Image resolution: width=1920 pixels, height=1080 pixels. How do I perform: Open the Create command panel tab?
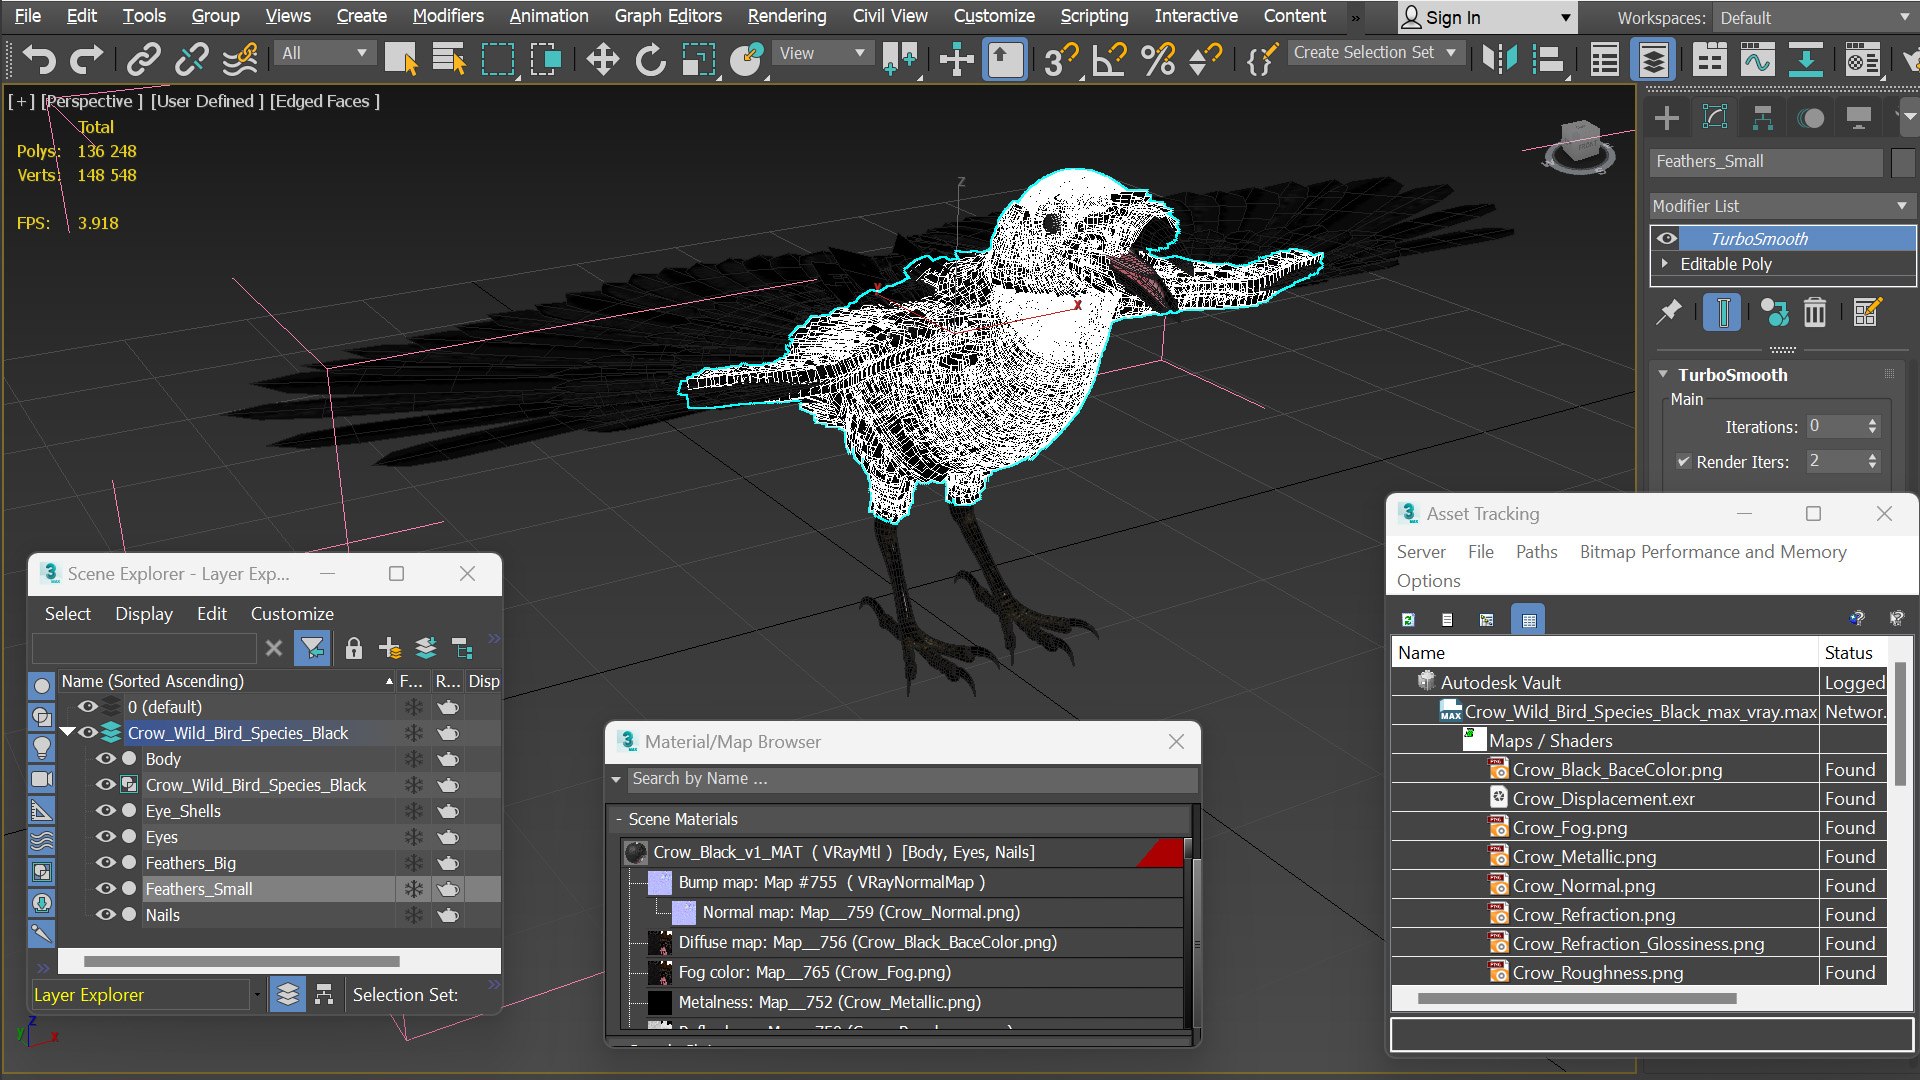pyautogui.click(x=1666, y=118)
